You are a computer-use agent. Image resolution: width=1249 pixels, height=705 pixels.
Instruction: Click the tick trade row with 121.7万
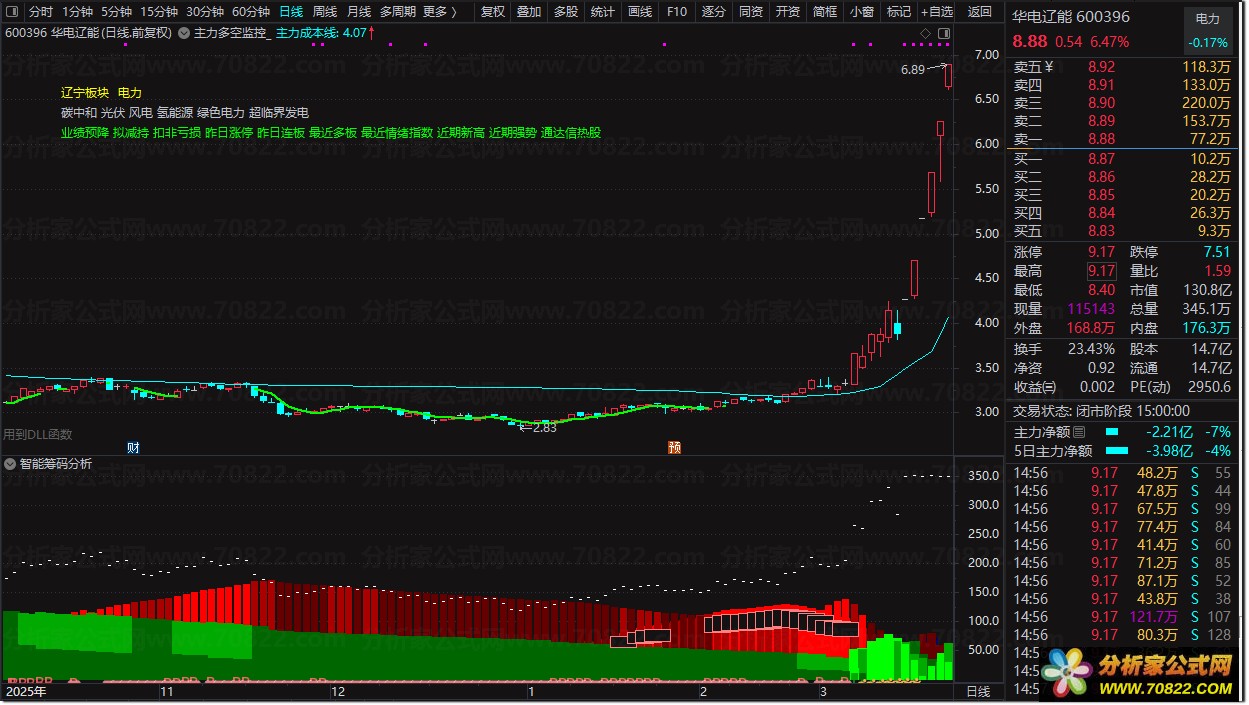click(1124, 617)
